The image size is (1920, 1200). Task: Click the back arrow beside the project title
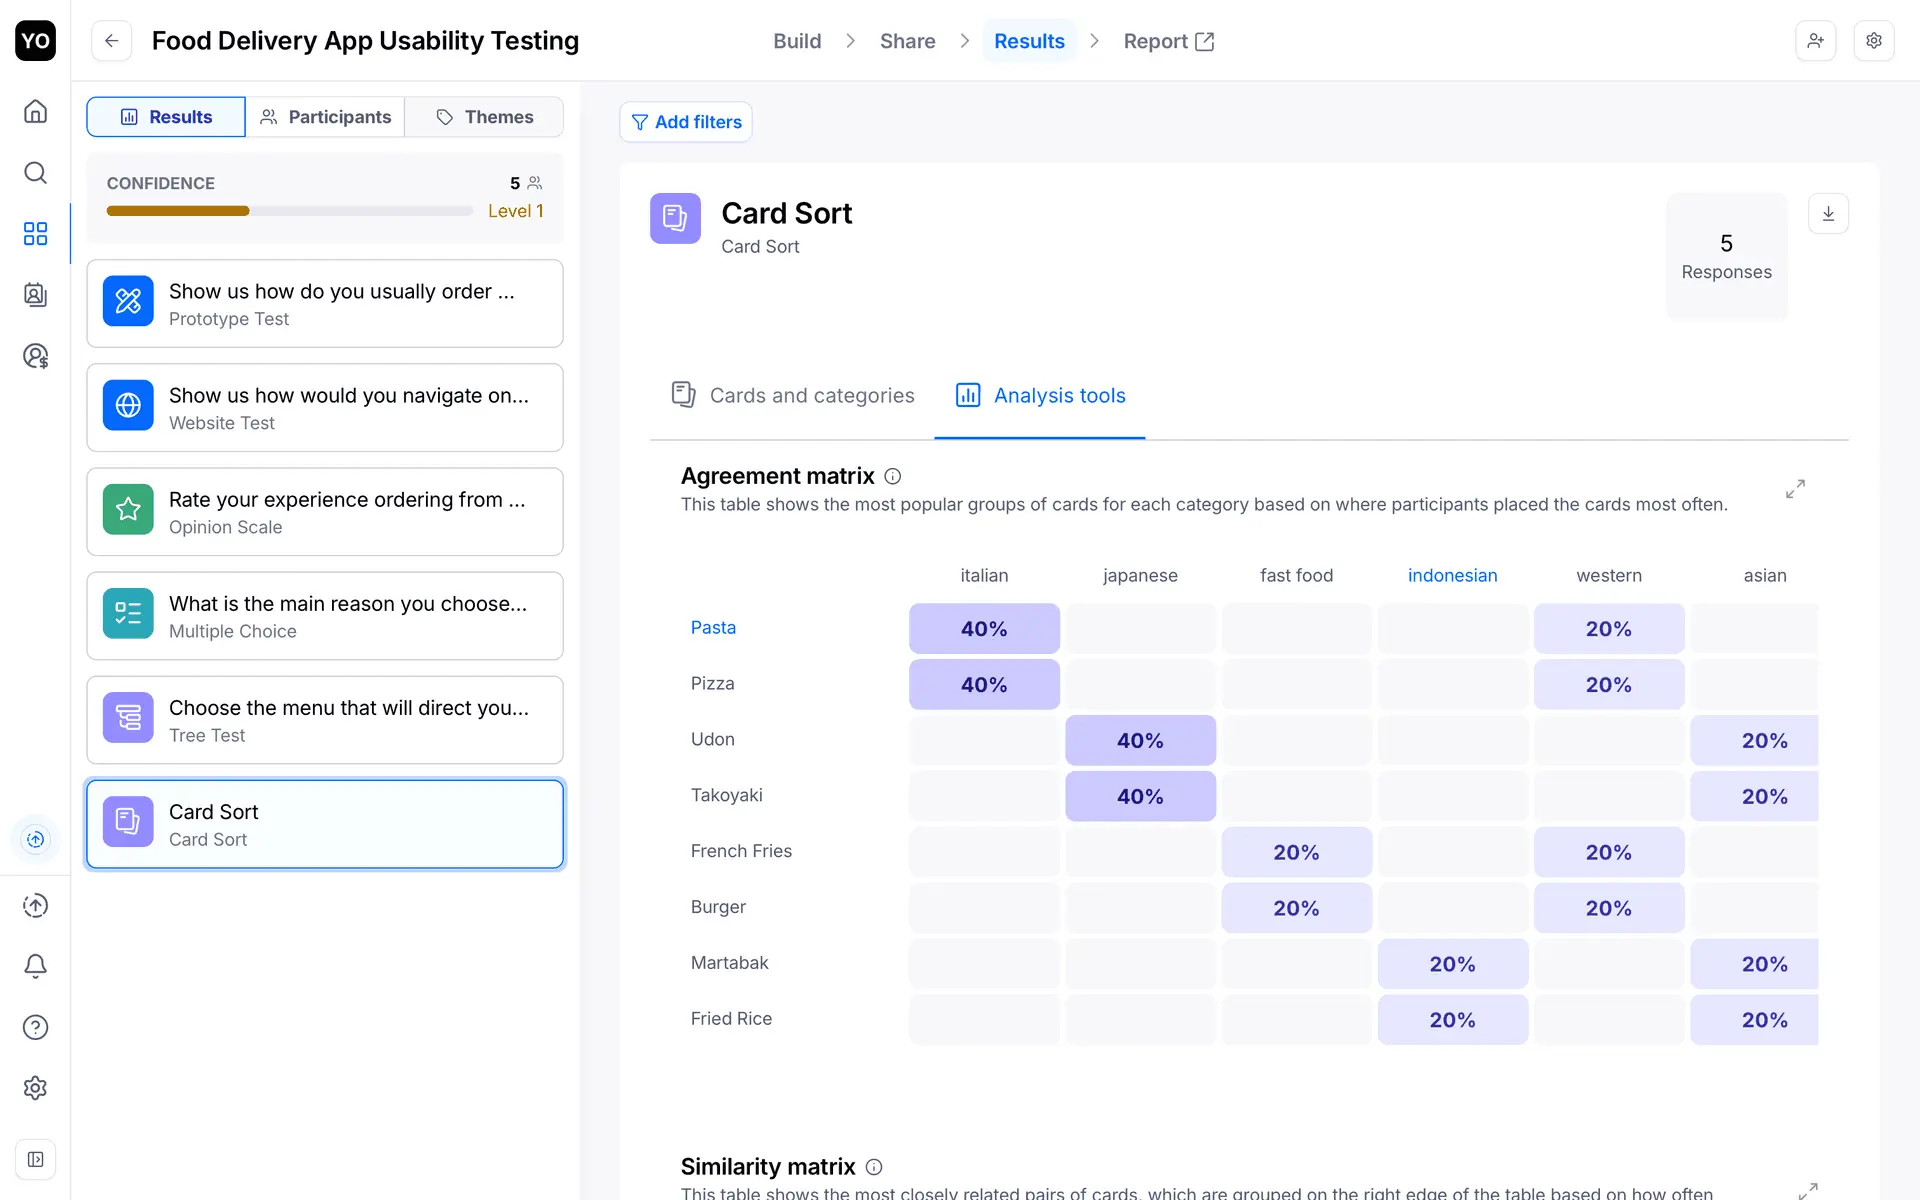(x=112, y=41)
